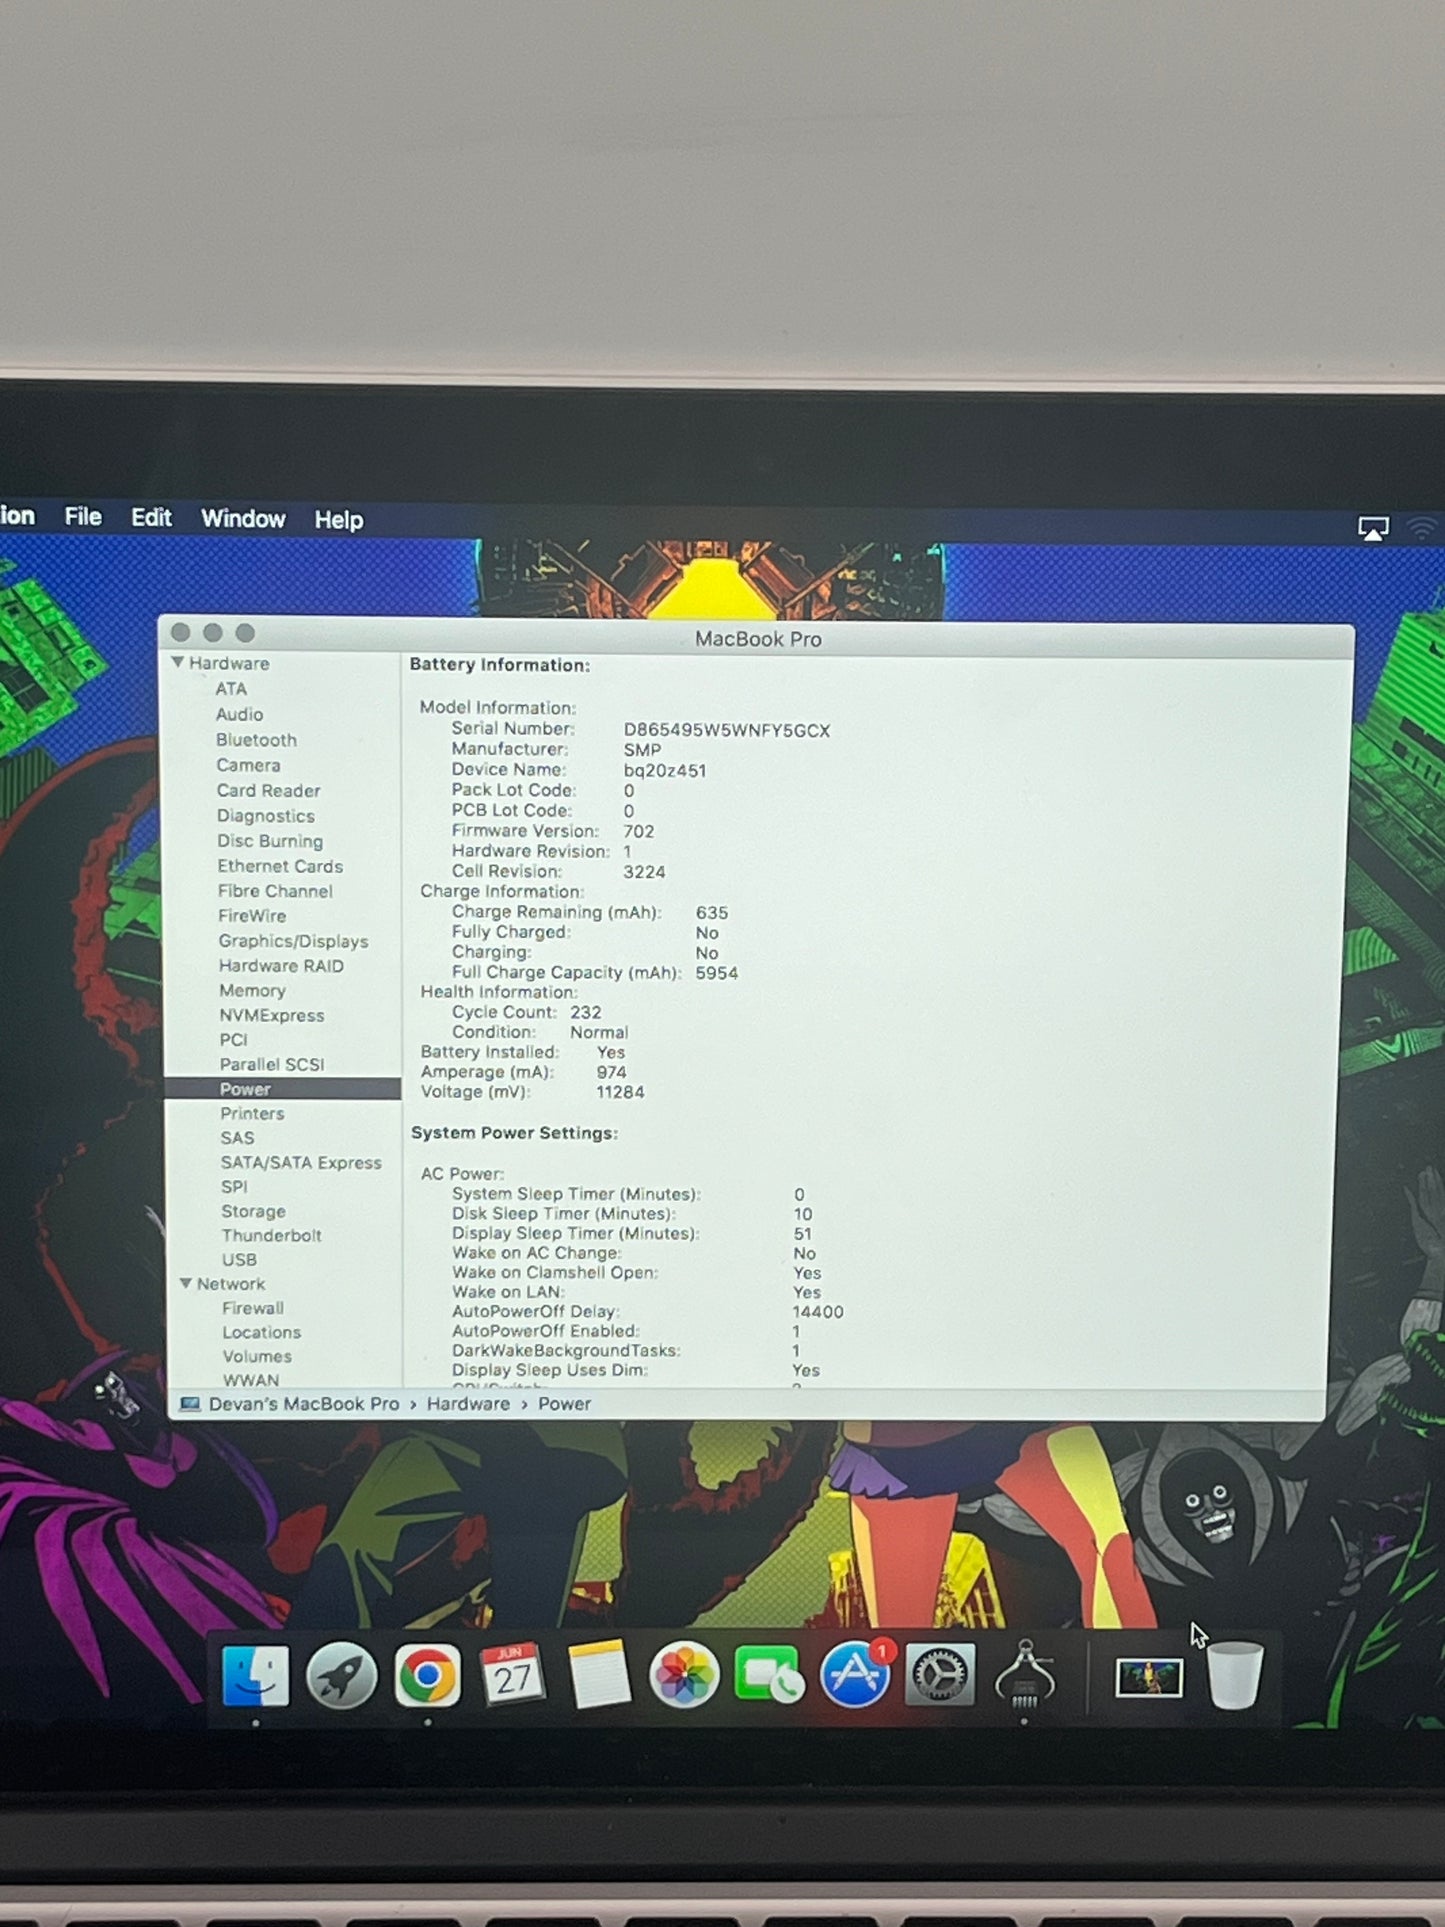1445x1927 pixels.
Task: Open the Help menu
Action: tap(339, 520)
